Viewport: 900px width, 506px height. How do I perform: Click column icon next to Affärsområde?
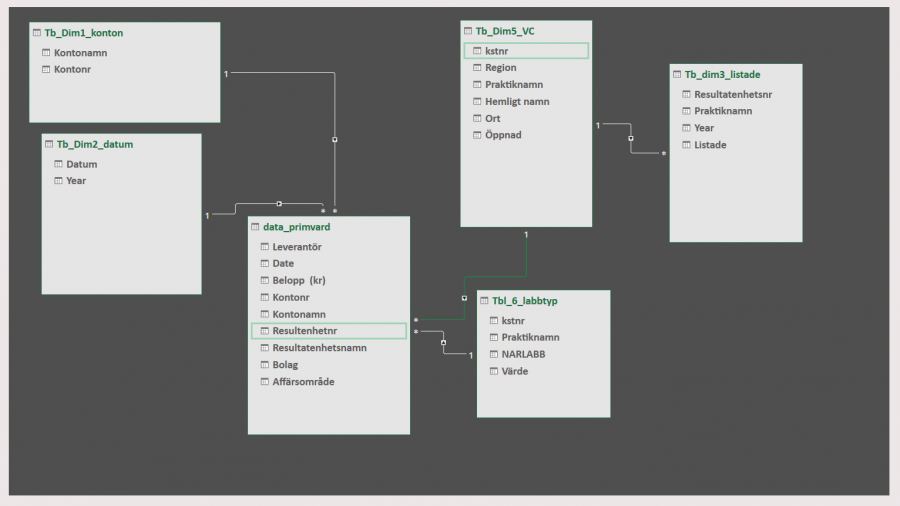coord(265,382)
